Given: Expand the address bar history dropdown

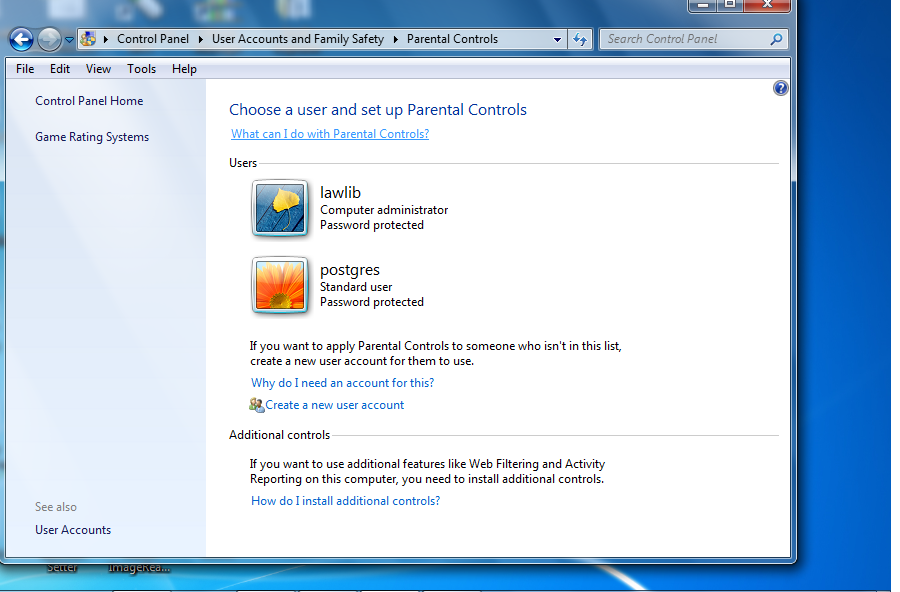Looking at the screenshot, I should point(558,40).
